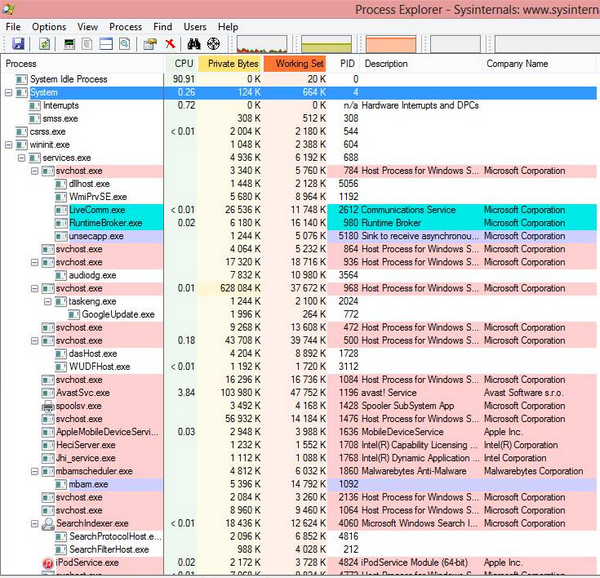Collapse the mbamscheduler.exe tree node
The width and height of the screenshot is (600, 578).
pos(34,471)
